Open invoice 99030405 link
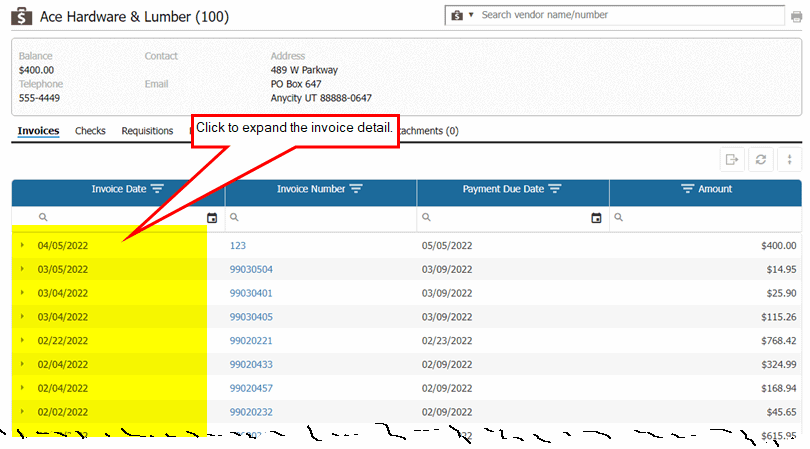Screen dimensions: 810x449 (251, 317)
